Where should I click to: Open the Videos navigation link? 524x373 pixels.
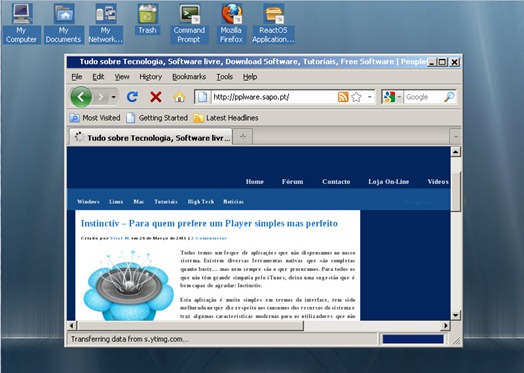coord(438,182)
